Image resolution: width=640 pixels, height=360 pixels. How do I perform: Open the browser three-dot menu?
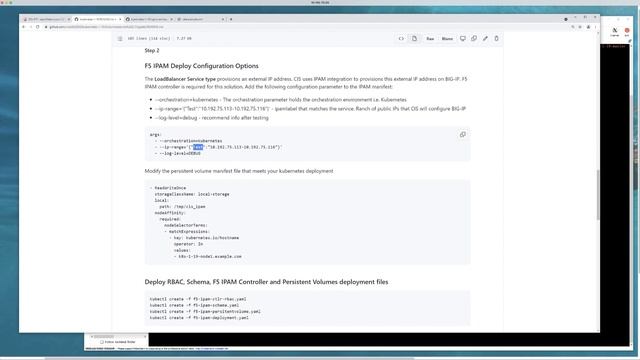(x=596, y=27)
